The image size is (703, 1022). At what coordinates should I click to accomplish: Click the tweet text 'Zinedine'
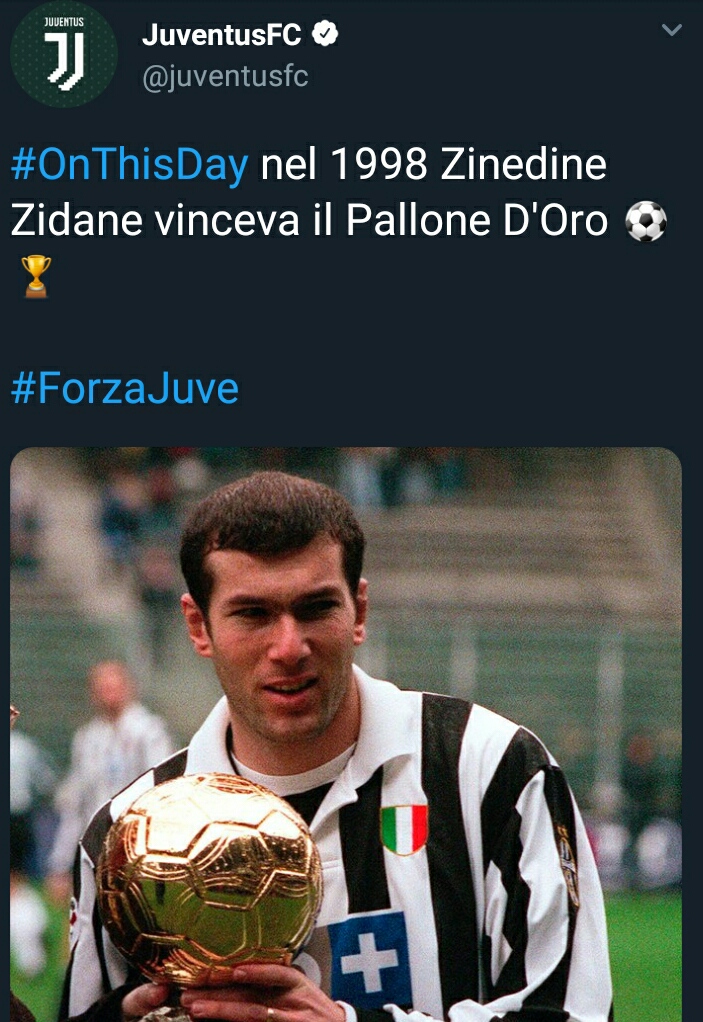(524, 164)
